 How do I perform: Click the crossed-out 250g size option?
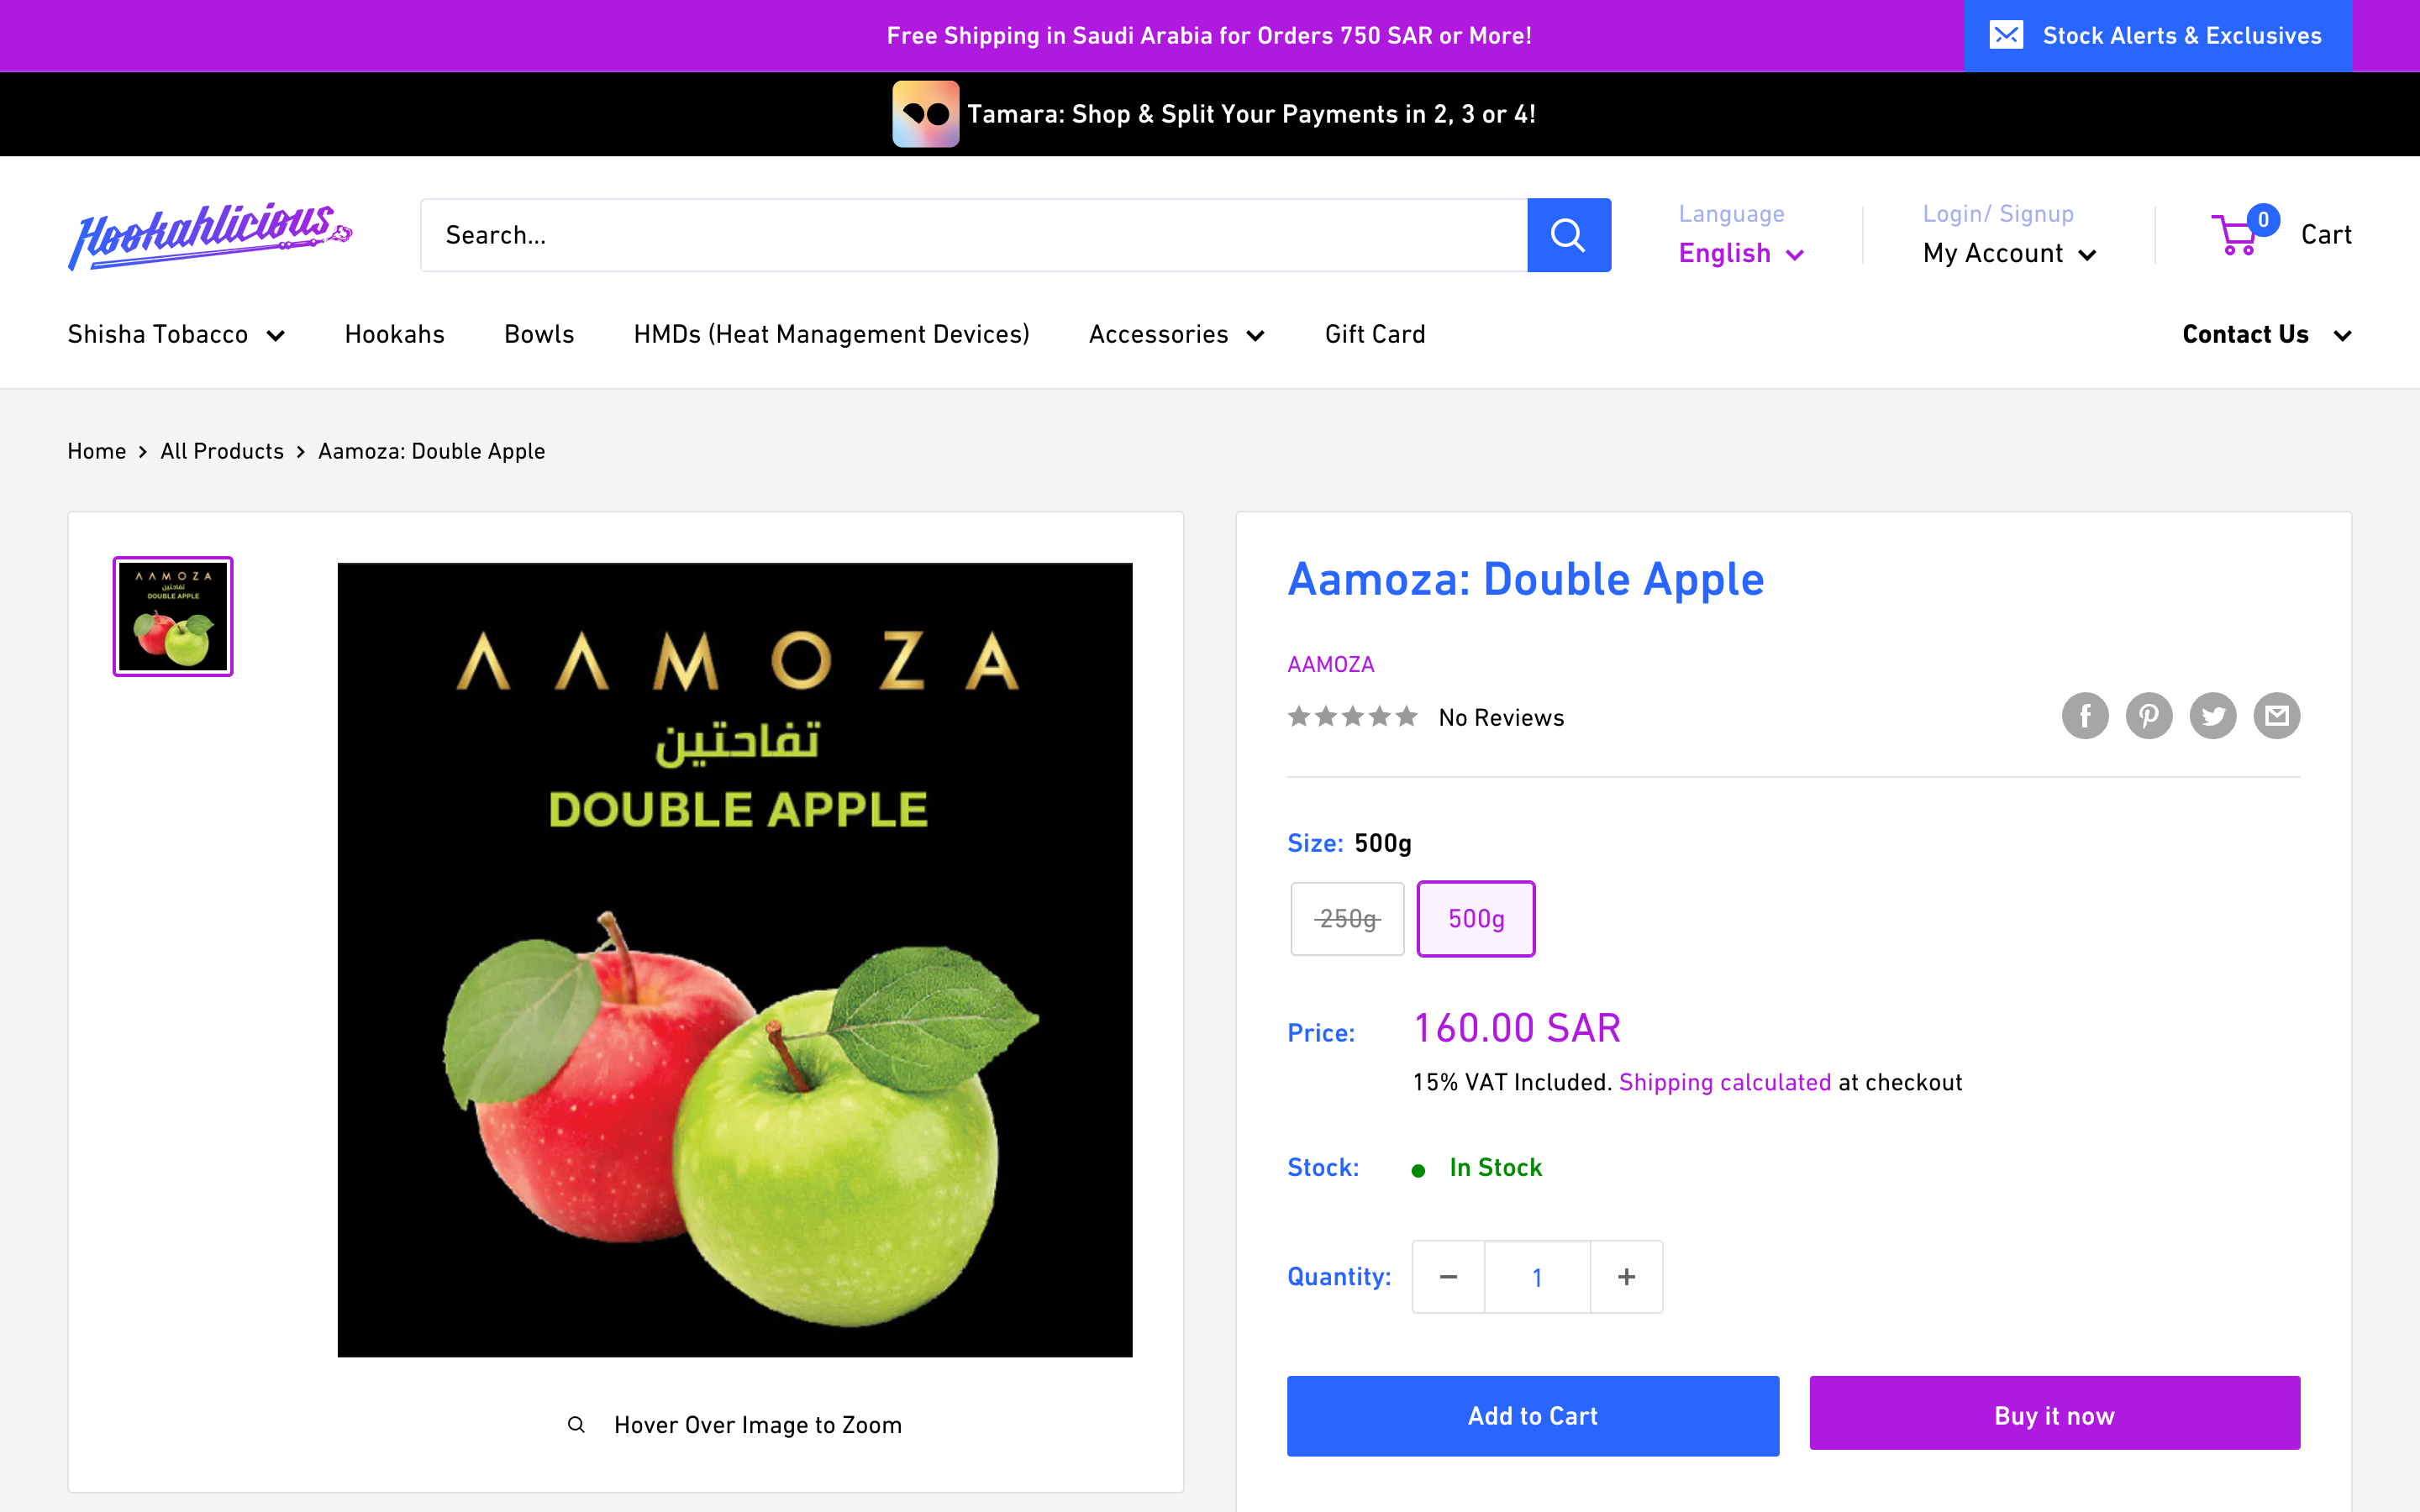1346,918
